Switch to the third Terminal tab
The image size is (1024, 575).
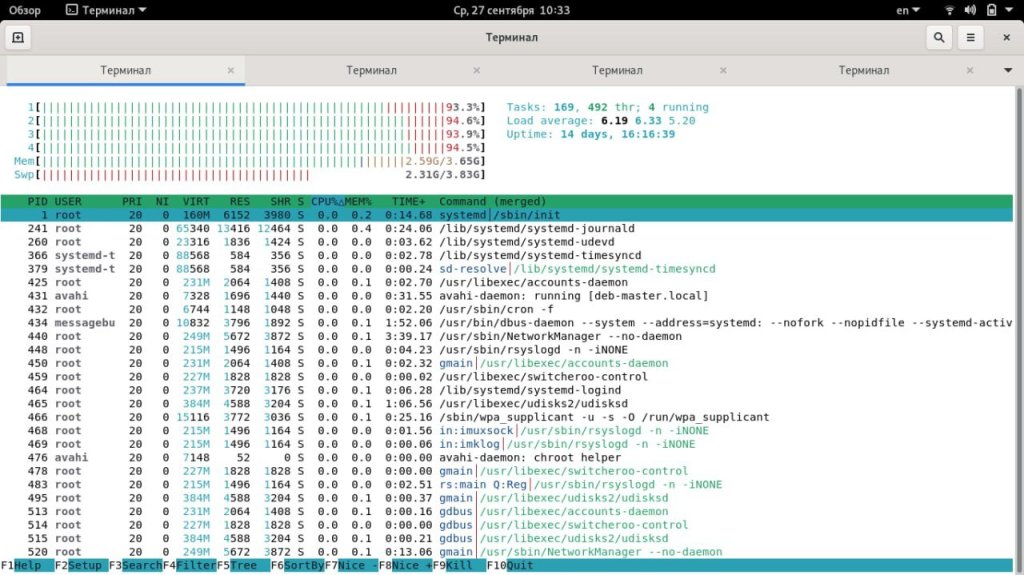(x=616, y=71)
